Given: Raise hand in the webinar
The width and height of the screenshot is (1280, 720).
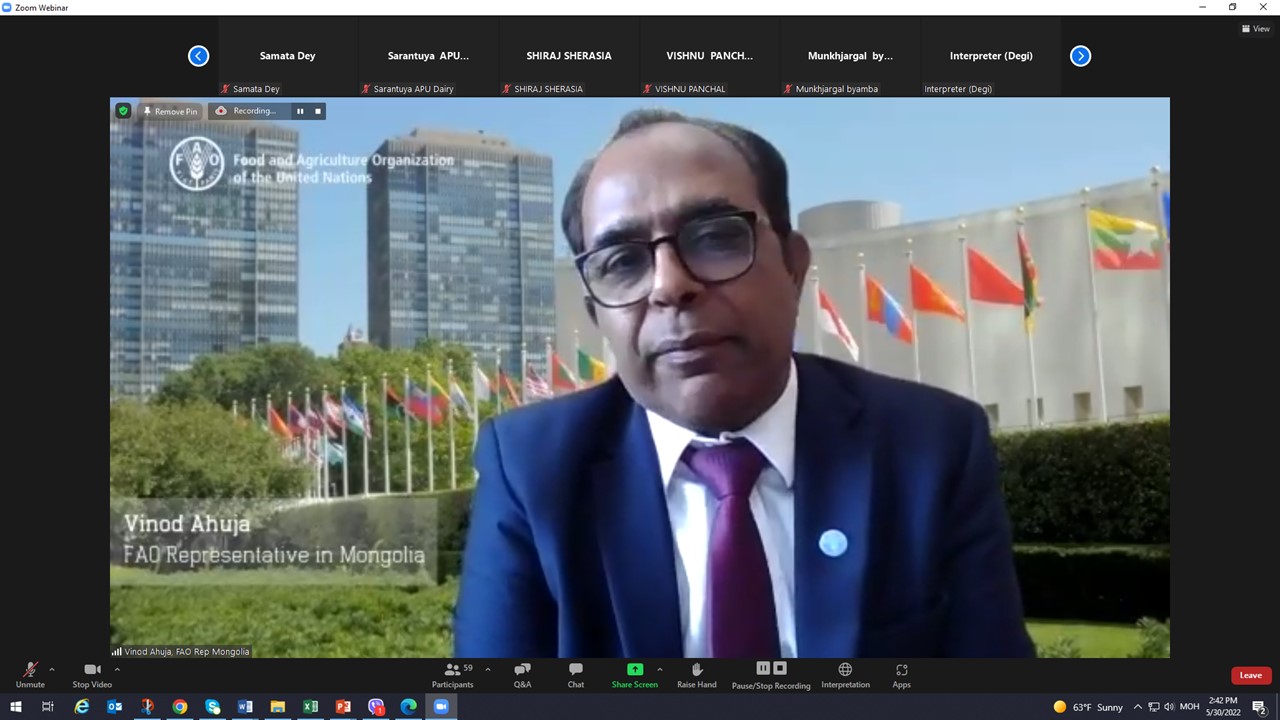Looking at the screenshot, I should (x=697, y=675).
